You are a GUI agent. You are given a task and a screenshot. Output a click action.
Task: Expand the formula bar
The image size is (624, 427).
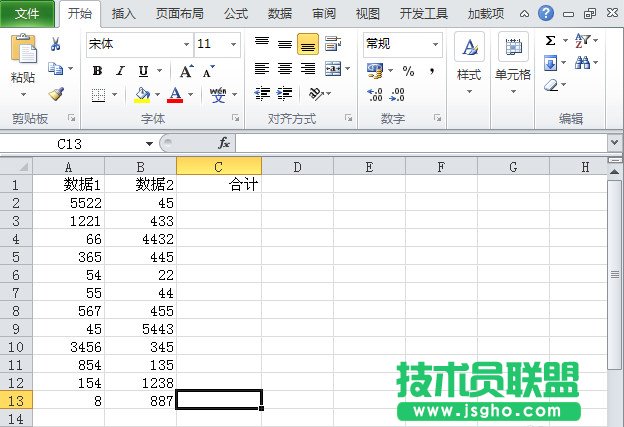point(614,142)
